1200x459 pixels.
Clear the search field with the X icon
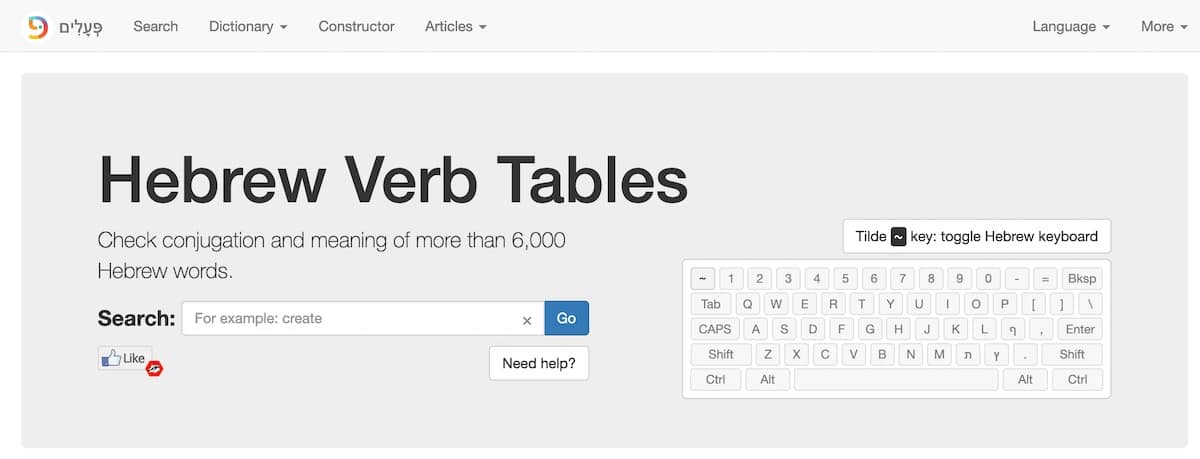527,320
